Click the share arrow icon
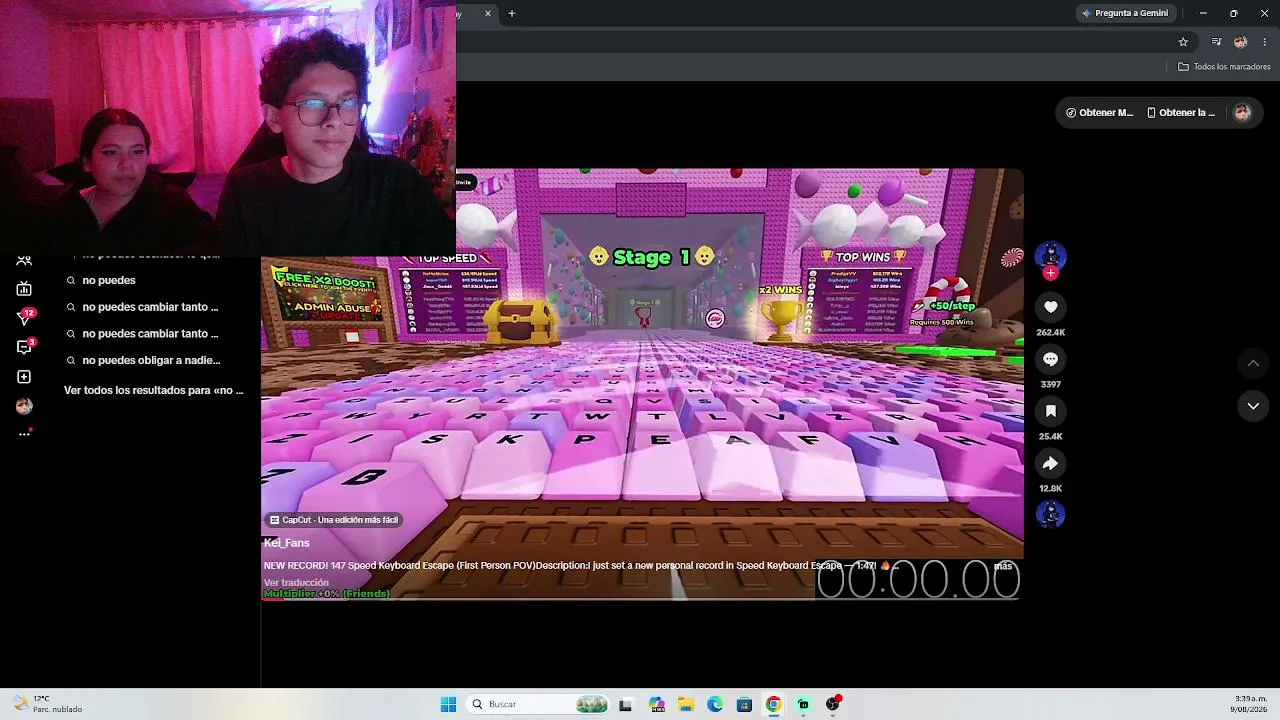1280x720 pixels. (x=1050, y=463)
